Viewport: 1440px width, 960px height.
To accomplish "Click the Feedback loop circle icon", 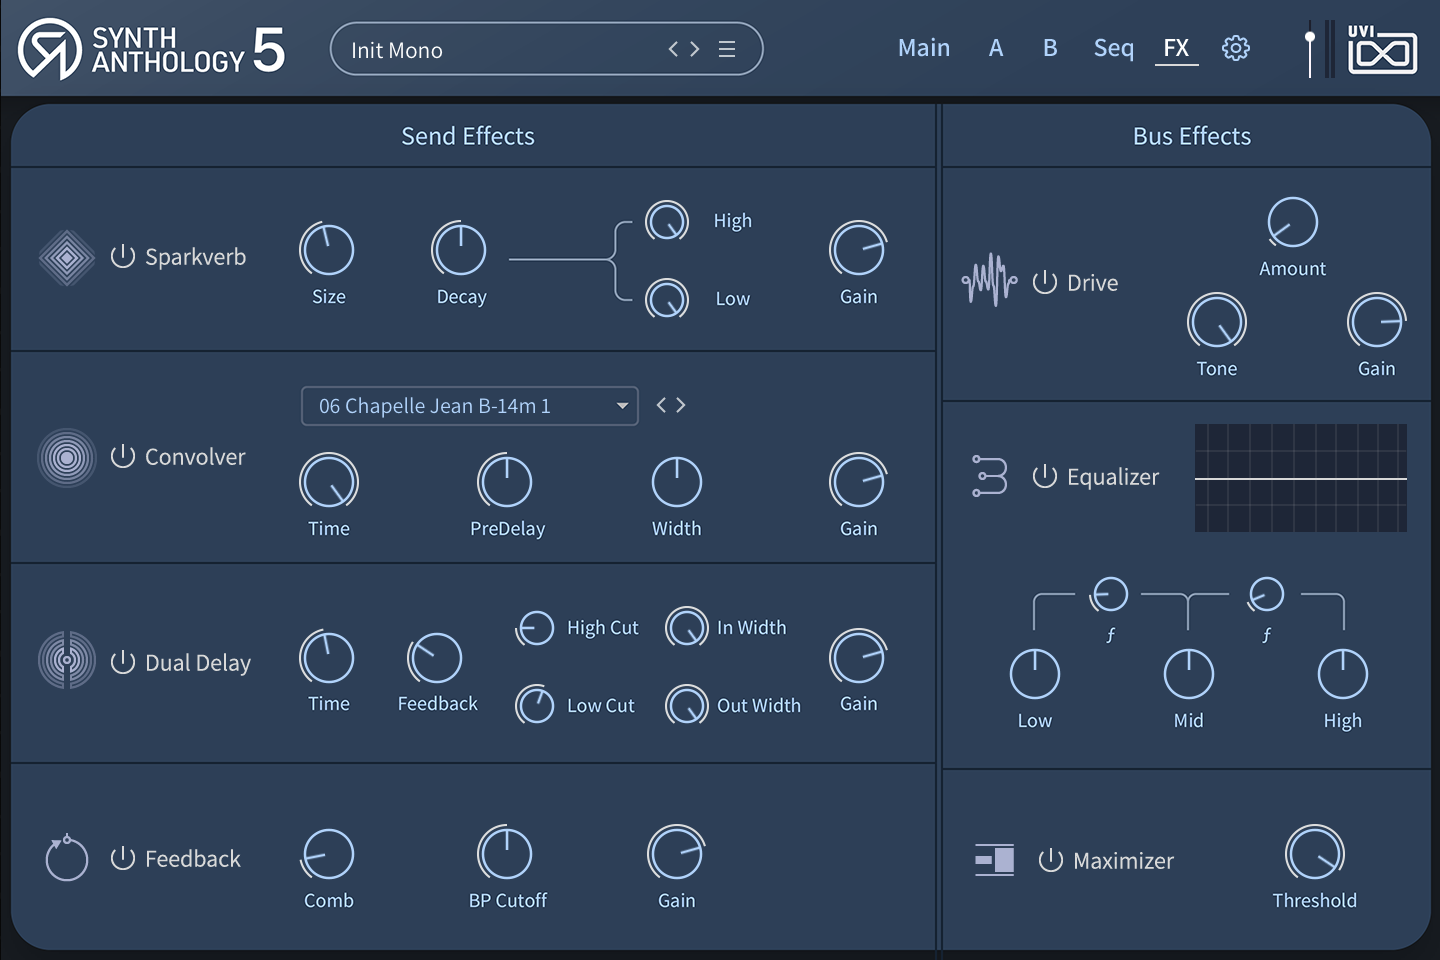I will point(67,858).
